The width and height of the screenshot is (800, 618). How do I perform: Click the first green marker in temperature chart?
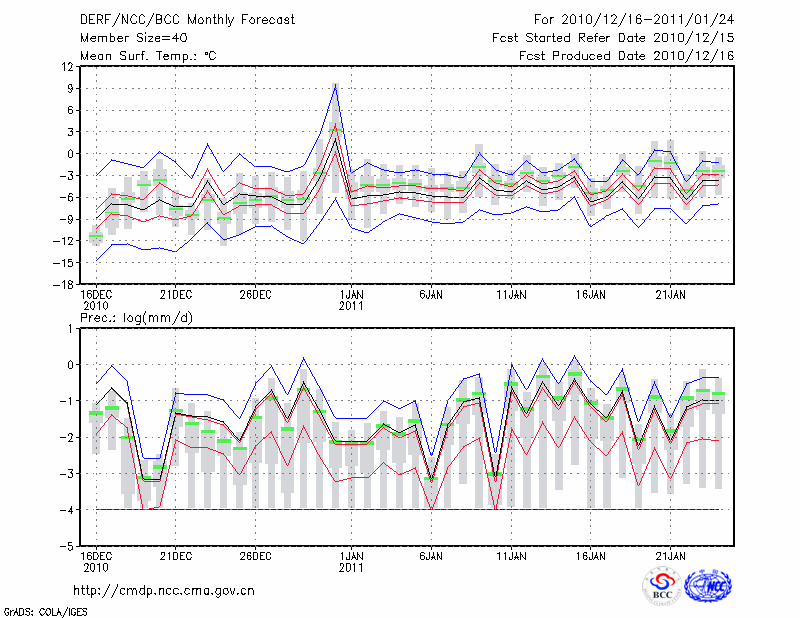click(96, 237)
